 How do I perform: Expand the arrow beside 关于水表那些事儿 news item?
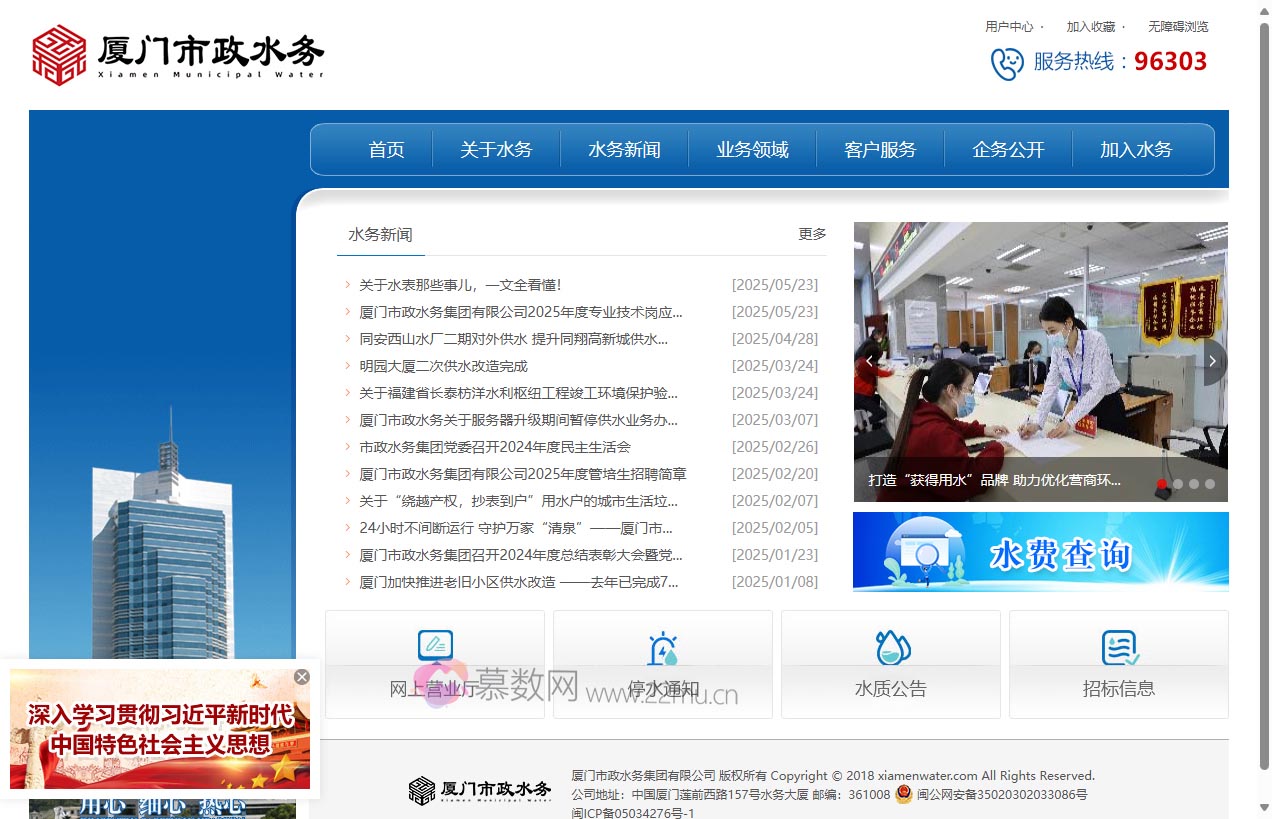[346, 285]
